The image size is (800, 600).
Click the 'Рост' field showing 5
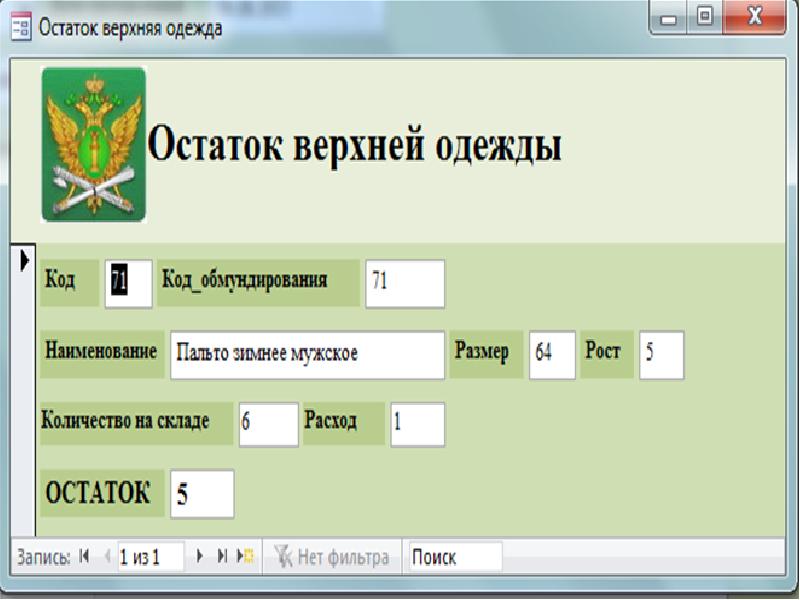tap(661, 355)
